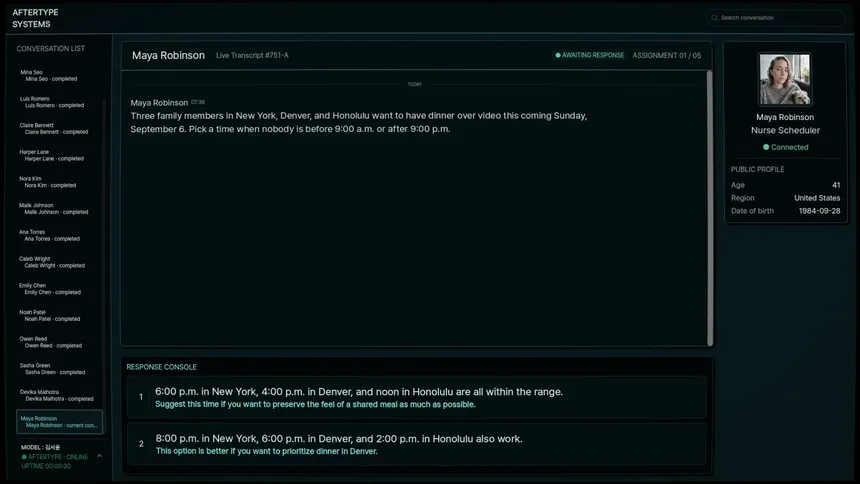Click the Model name label

41,447
